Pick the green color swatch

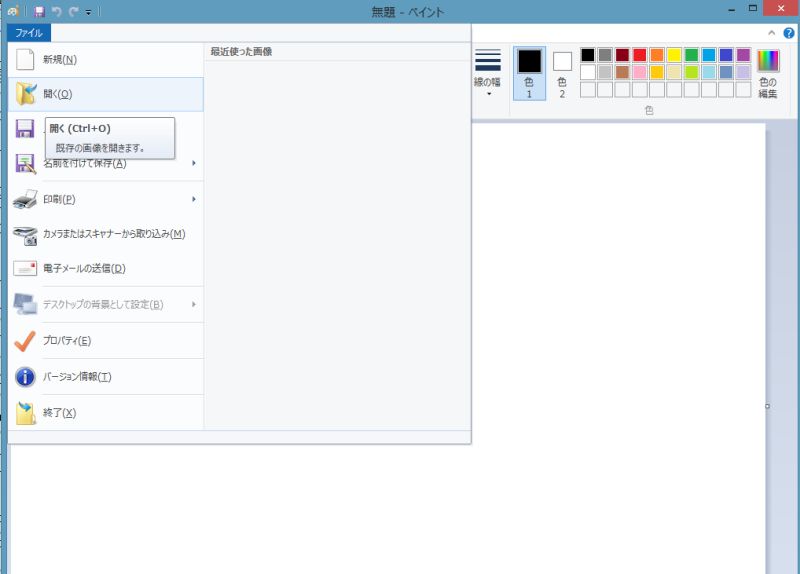[x=692, y=55]
